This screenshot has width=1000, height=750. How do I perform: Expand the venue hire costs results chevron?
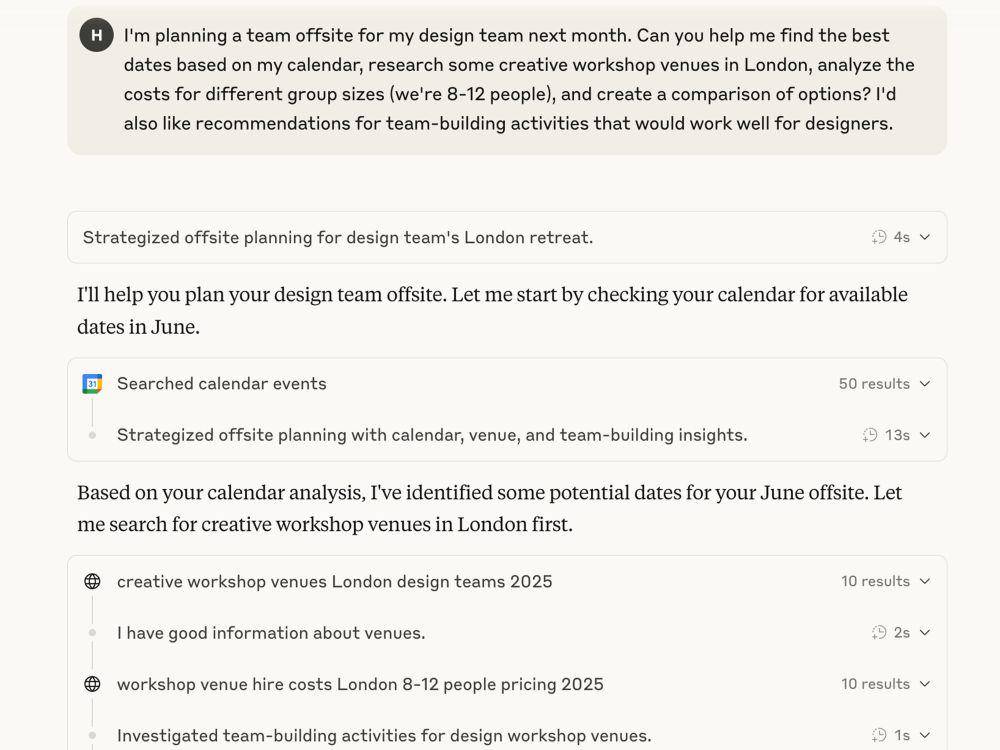coord(925,684)
